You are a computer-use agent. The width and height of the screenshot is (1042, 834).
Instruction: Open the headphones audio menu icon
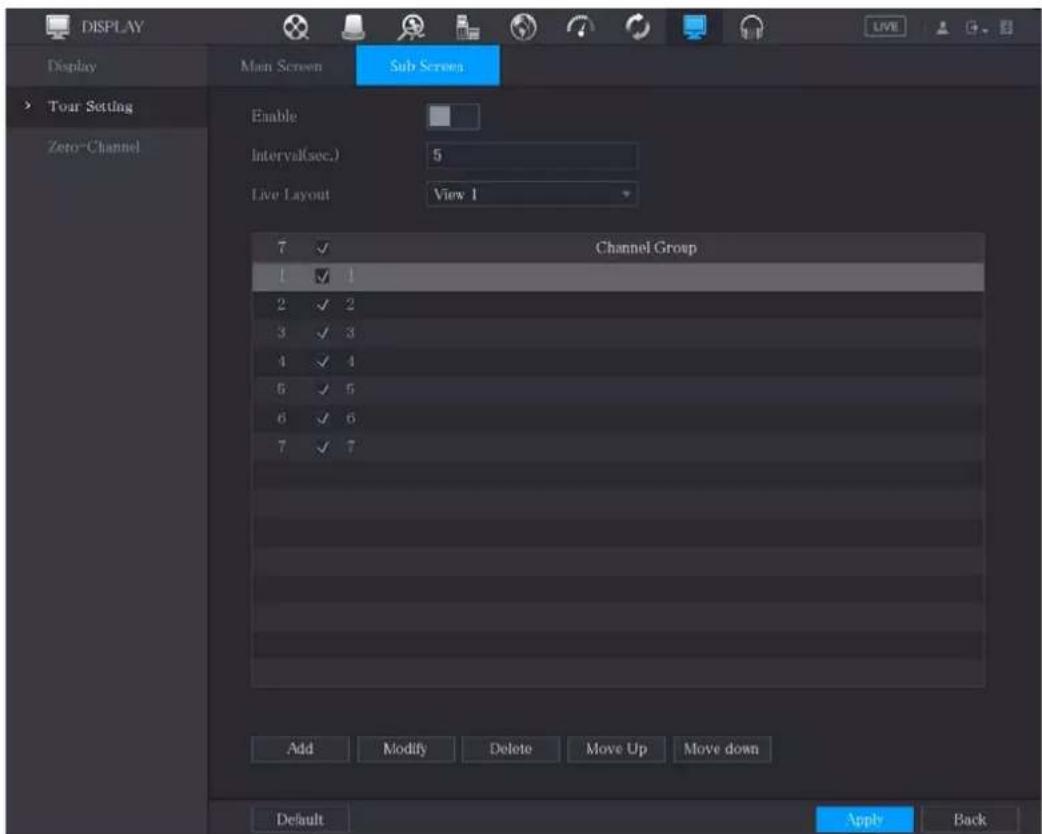pyautogui.click(x=752, y=27)
